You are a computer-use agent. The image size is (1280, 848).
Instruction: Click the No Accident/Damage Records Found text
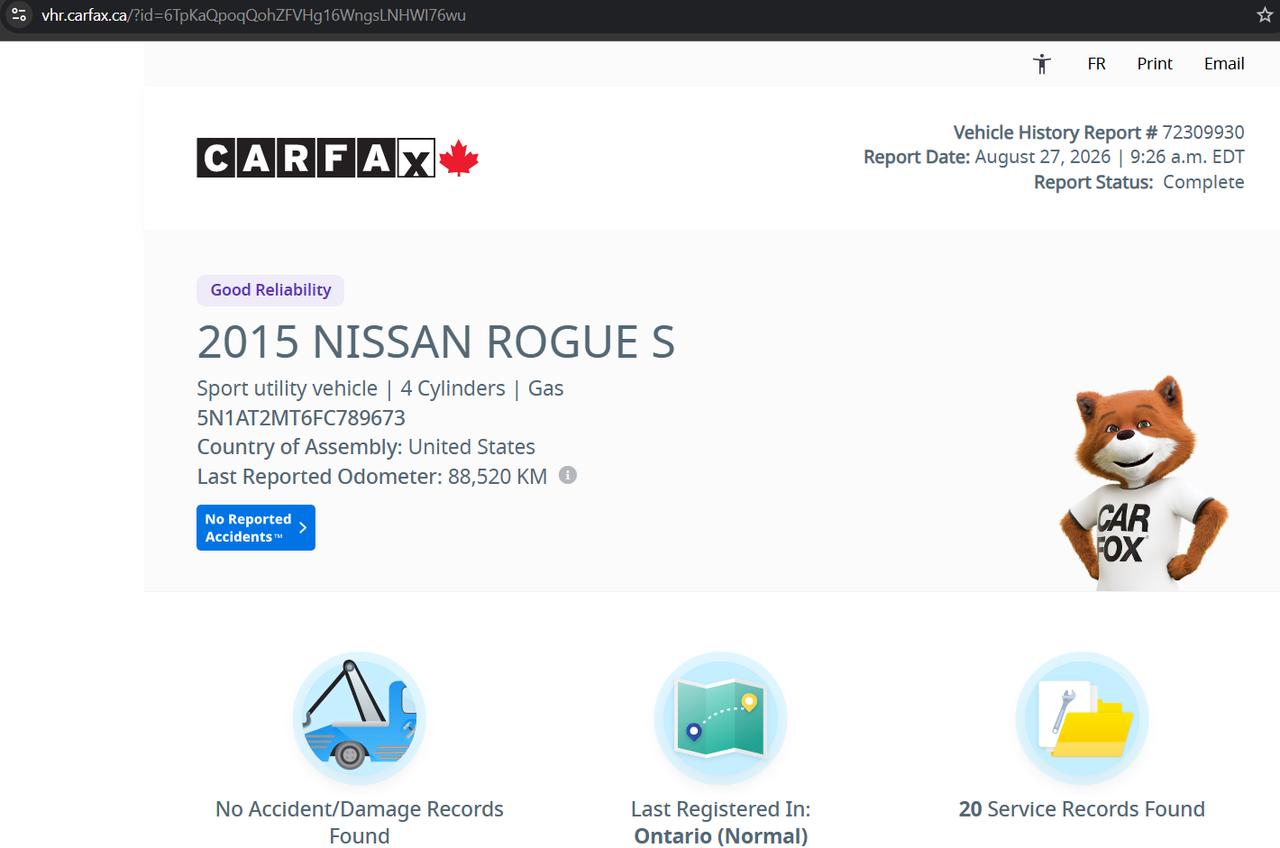(359, 822)
